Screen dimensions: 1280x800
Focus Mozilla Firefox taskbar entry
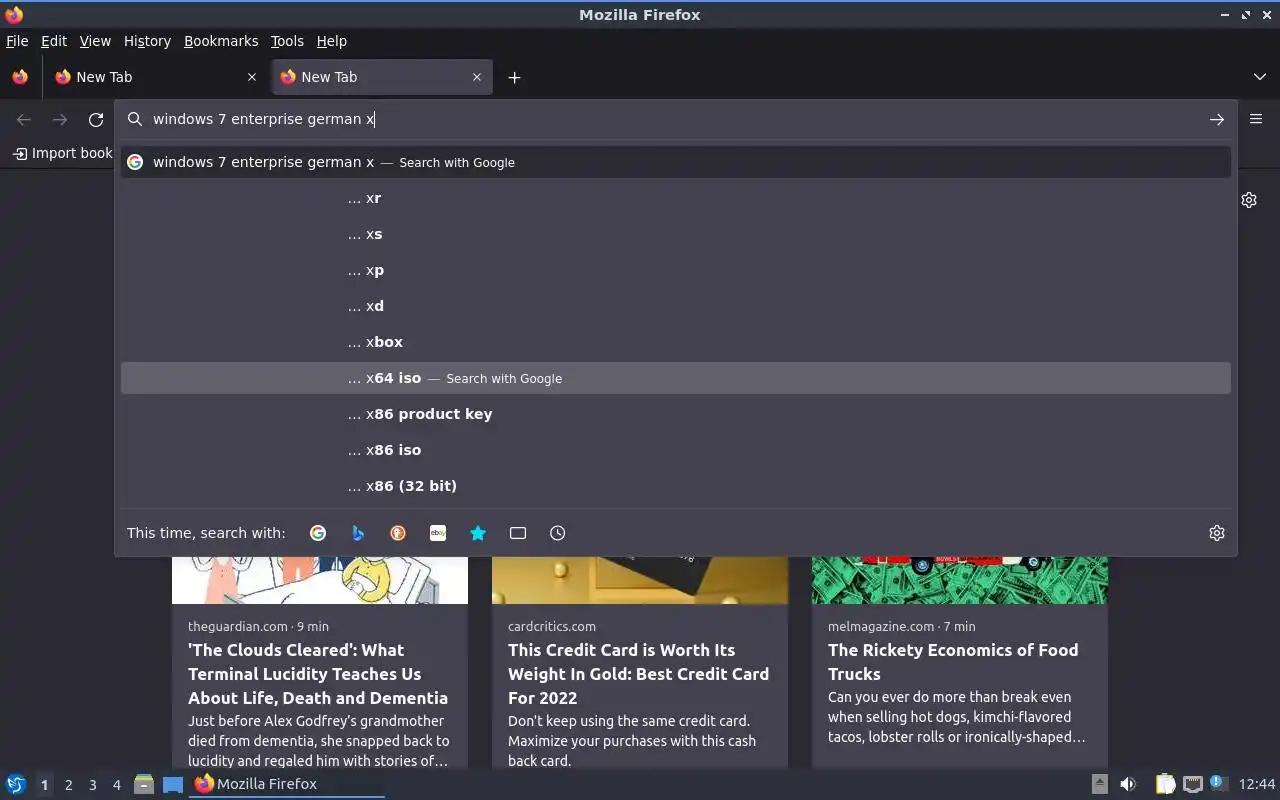tap(287, 784)
